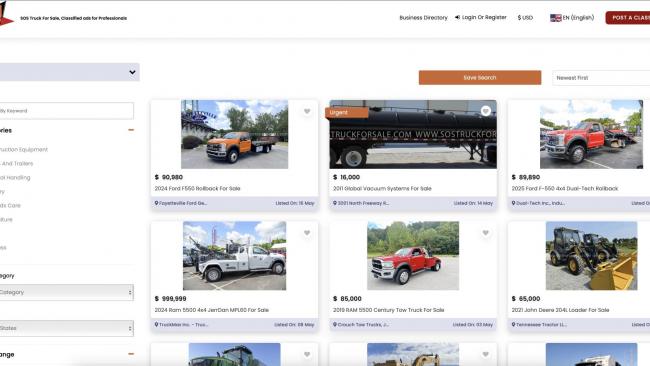Click the US flag language icon
This screenshot has height=366, width=650.
(555, 18)
